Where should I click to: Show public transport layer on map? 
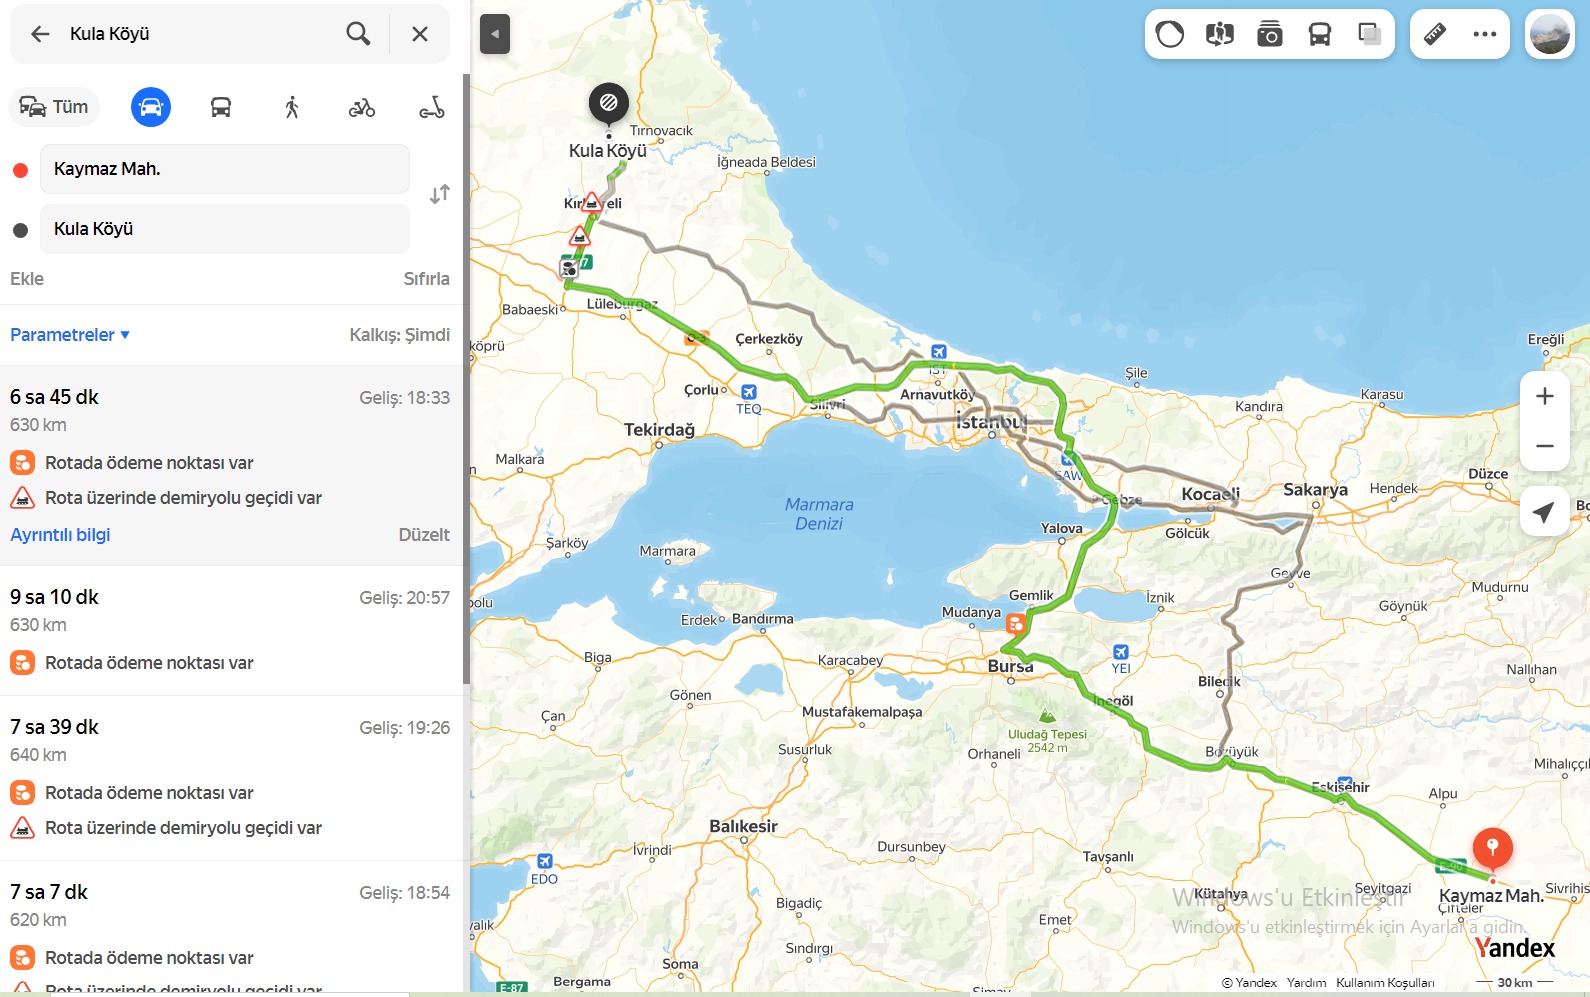click(1319, 35)
